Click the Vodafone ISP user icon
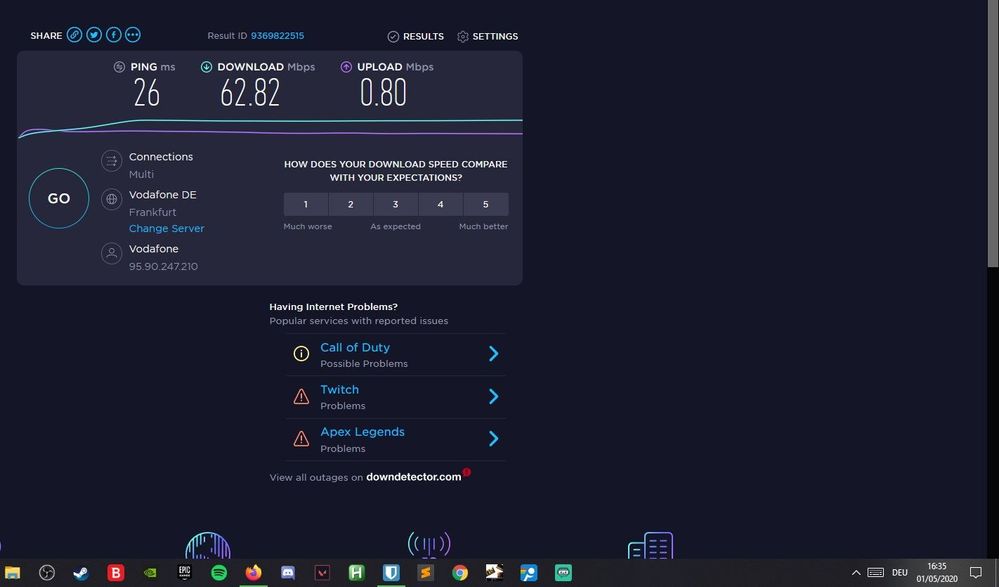 [x=111, y=253]
